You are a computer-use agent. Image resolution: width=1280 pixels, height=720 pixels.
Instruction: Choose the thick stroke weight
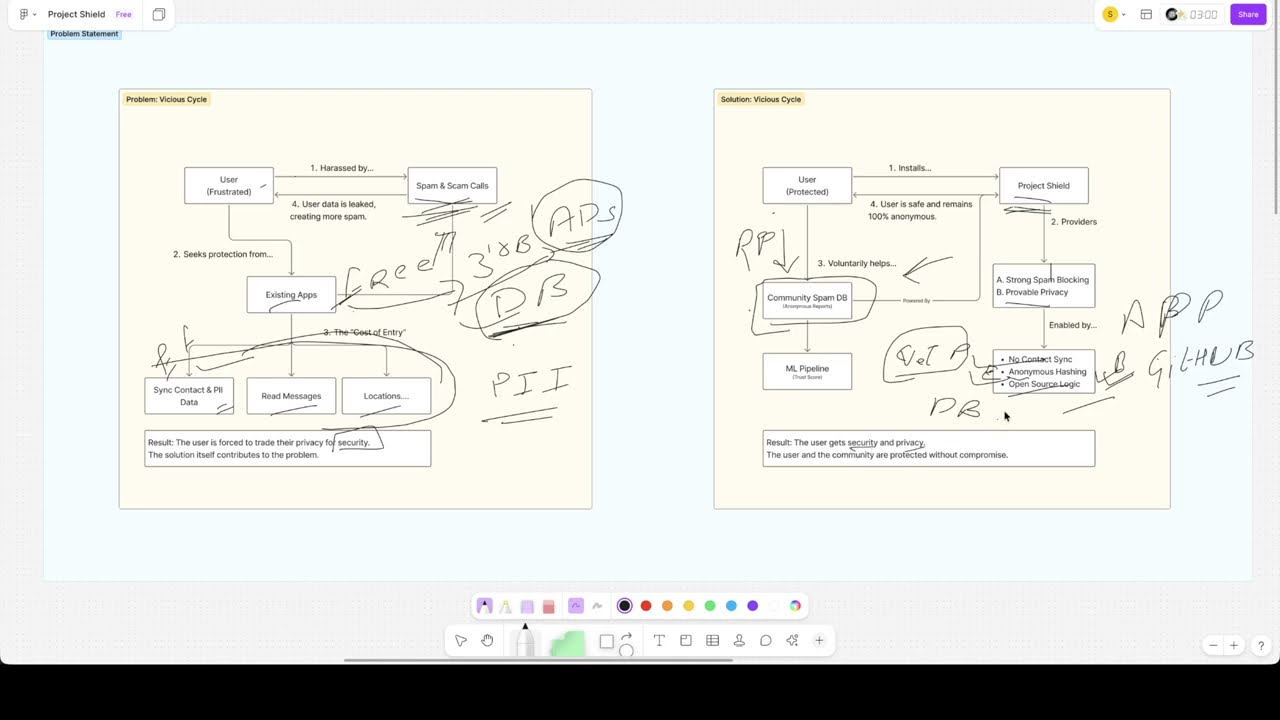597,606
